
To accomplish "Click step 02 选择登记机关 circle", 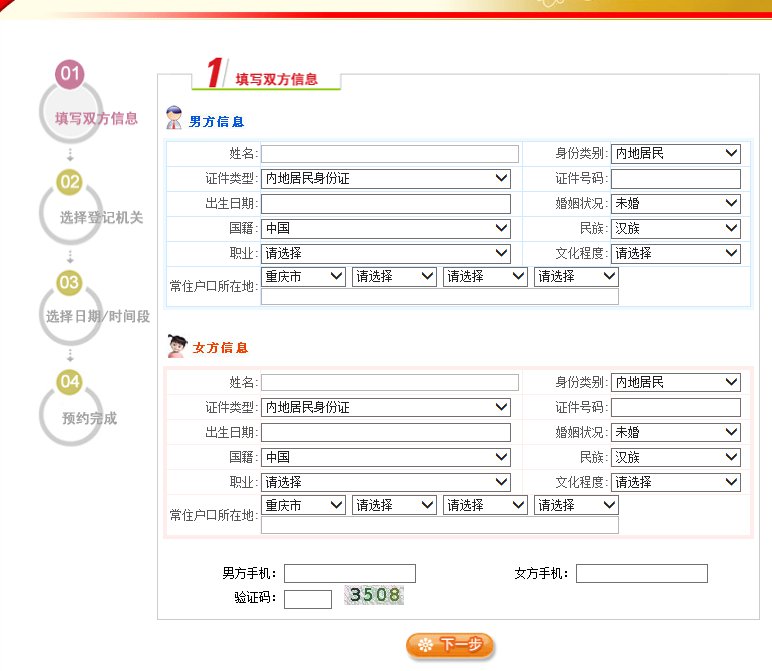I will [x=71, y=208].
